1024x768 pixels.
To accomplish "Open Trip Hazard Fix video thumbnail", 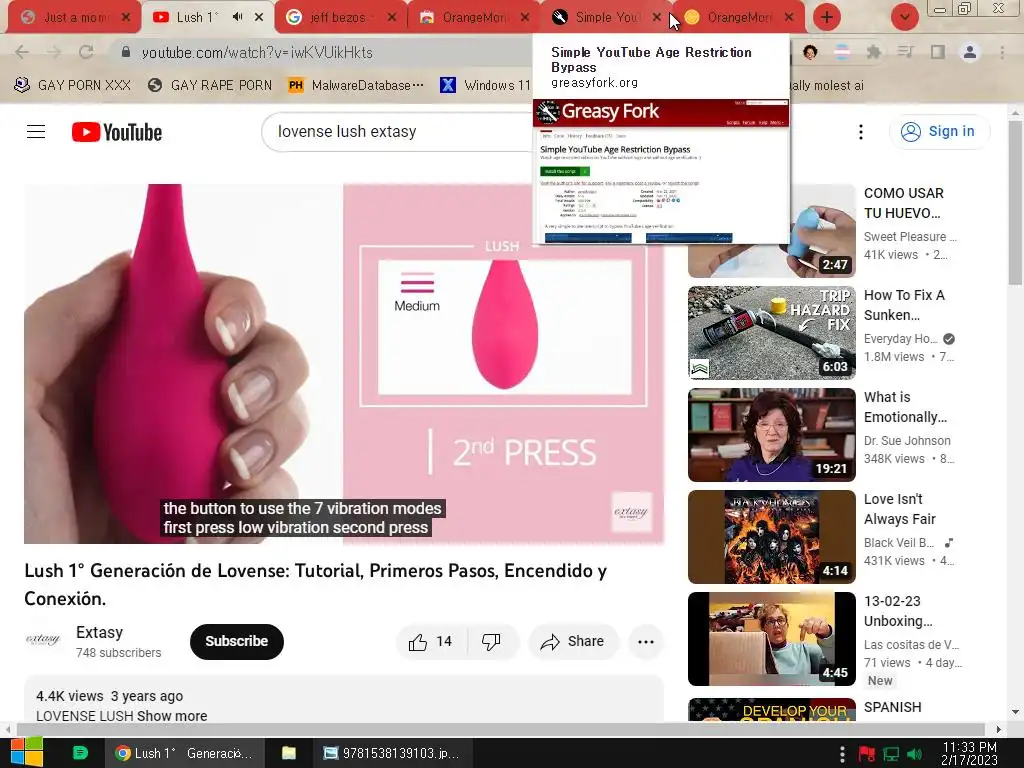I will tap(772, 332).
